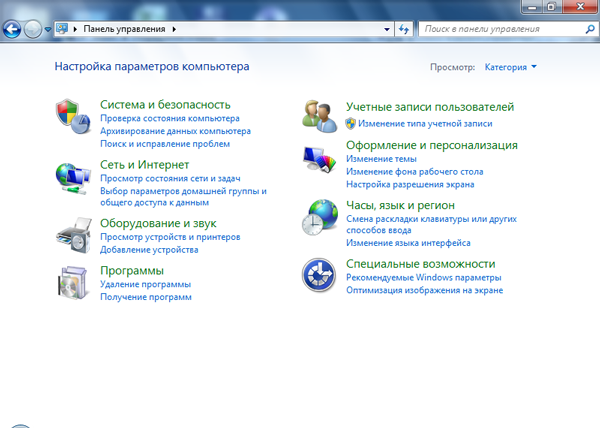
Task: Open Оформление и персонализация category
Action: pyautogui.click(x=432, y=145)
